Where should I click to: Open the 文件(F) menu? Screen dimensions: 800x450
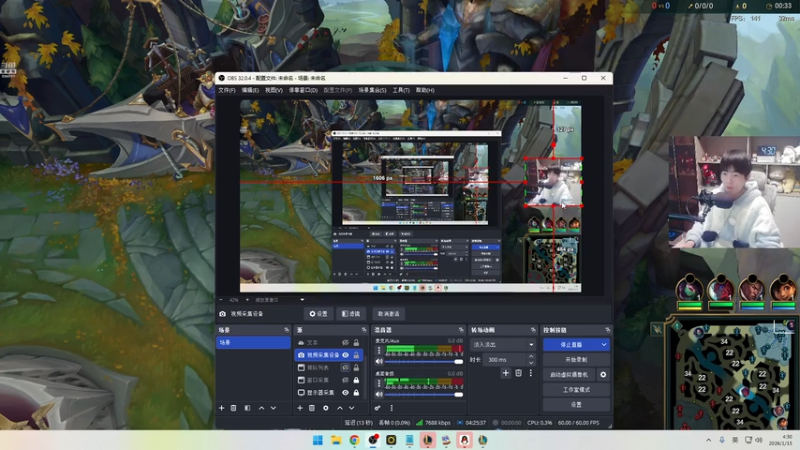click(227, 90)
